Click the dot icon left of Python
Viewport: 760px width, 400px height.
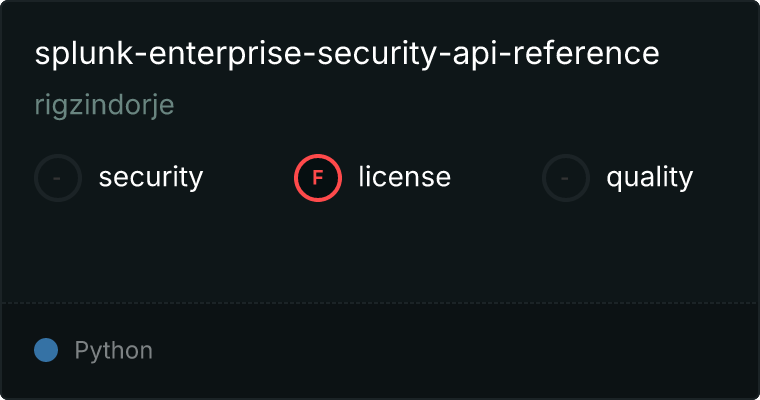tap(46, 350)
